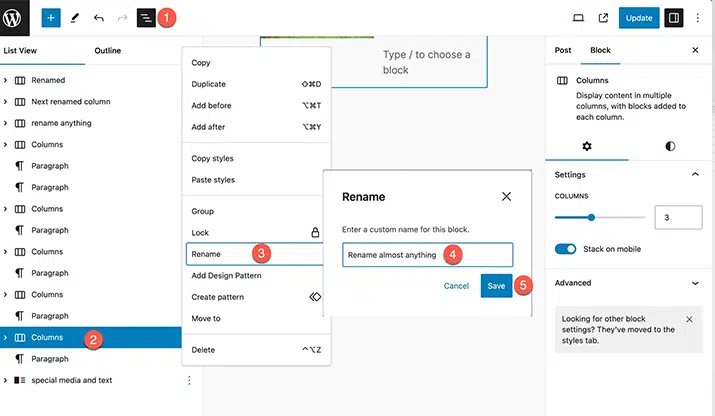The height and width of the screenshot is (416, 715).
Task: Expand the special media and text block
Action: (x=5, y=380)
